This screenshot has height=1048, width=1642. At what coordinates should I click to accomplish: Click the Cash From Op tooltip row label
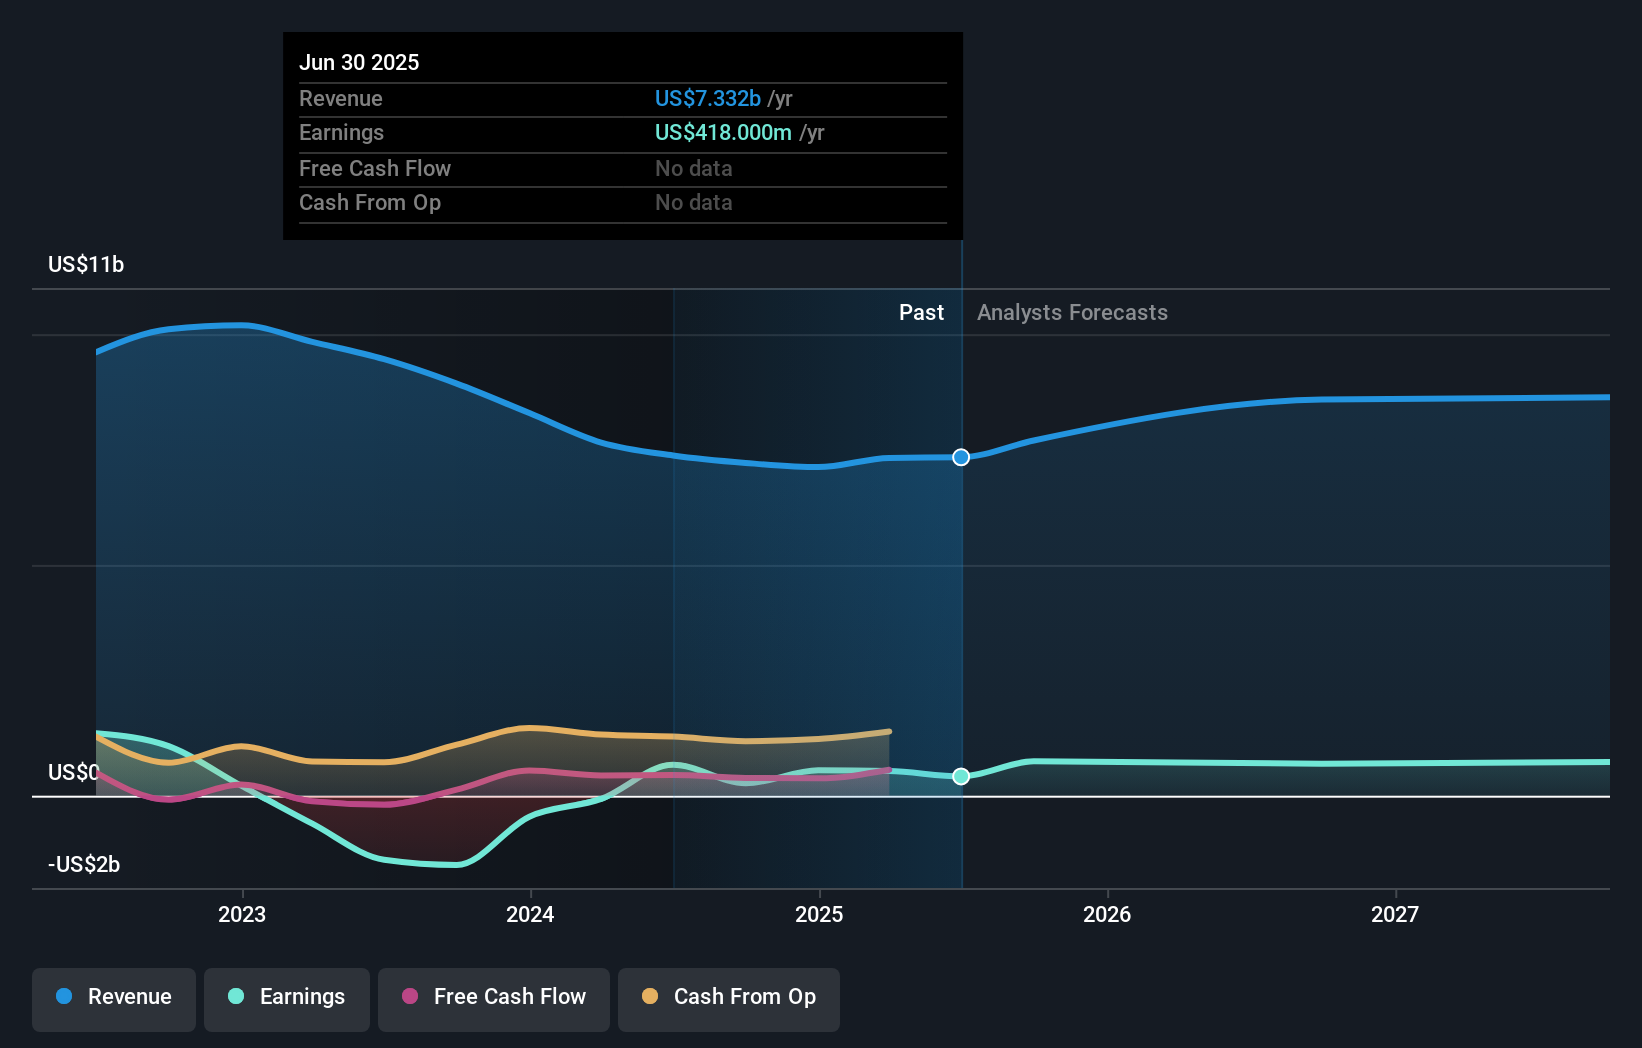click(x=370, y=202)
